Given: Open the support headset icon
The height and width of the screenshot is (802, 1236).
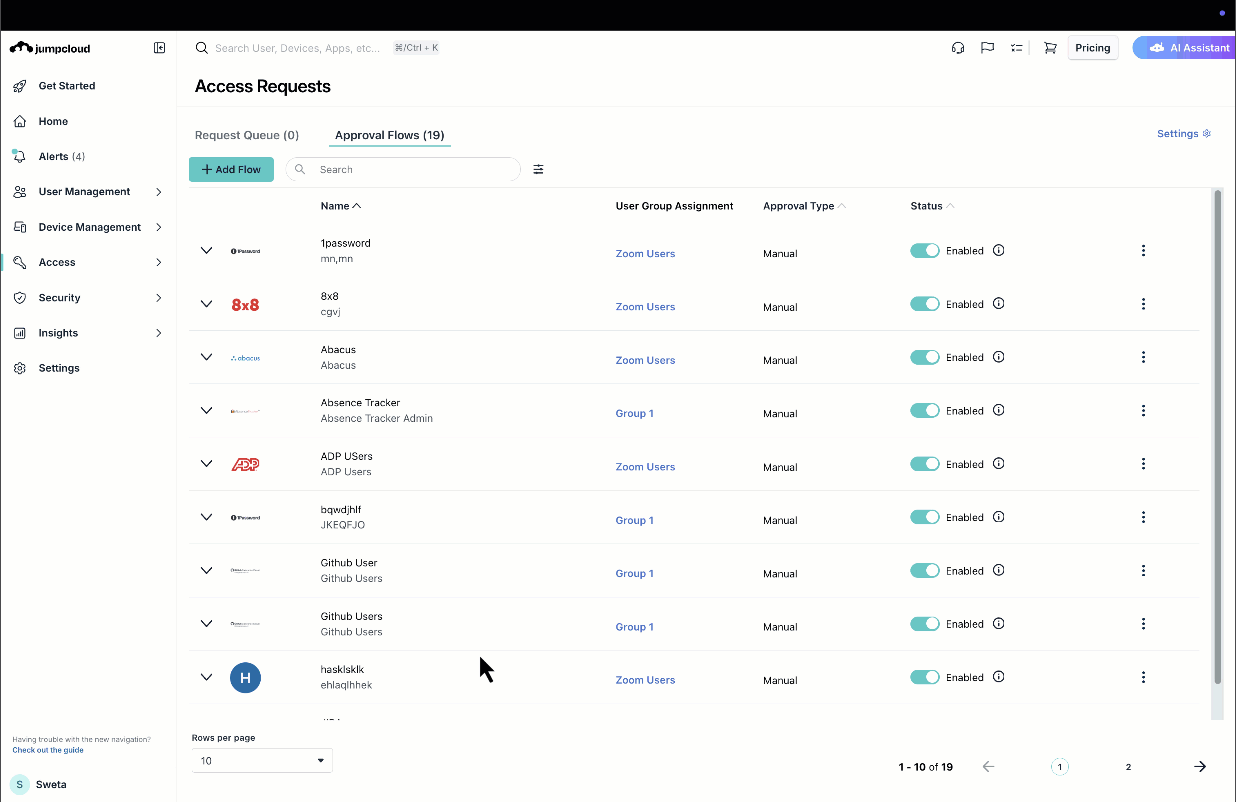Looking at the screenshot, I should point(958,48).
